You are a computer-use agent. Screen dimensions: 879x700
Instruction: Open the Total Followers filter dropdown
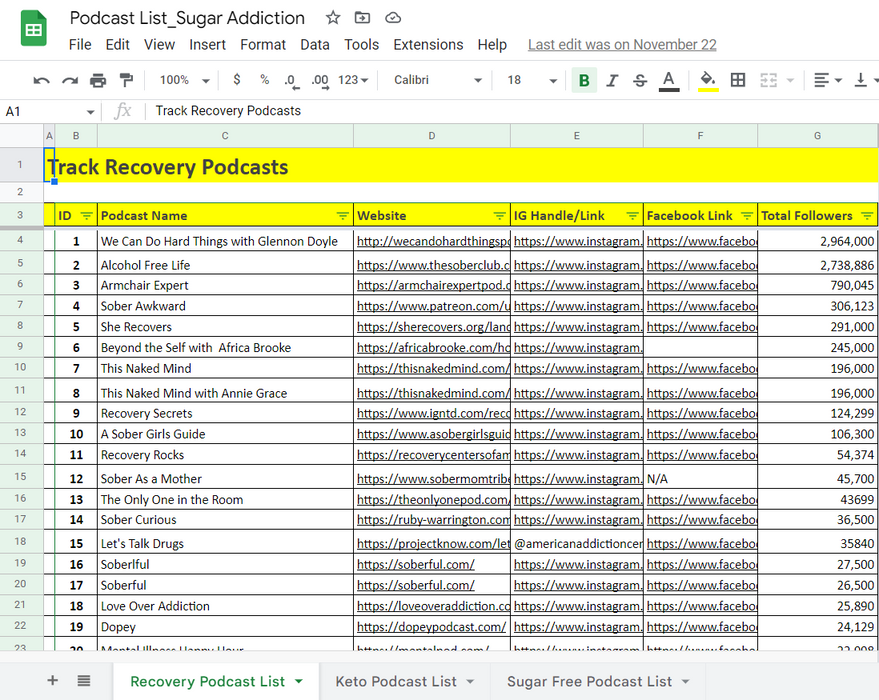tap(867, 216)
